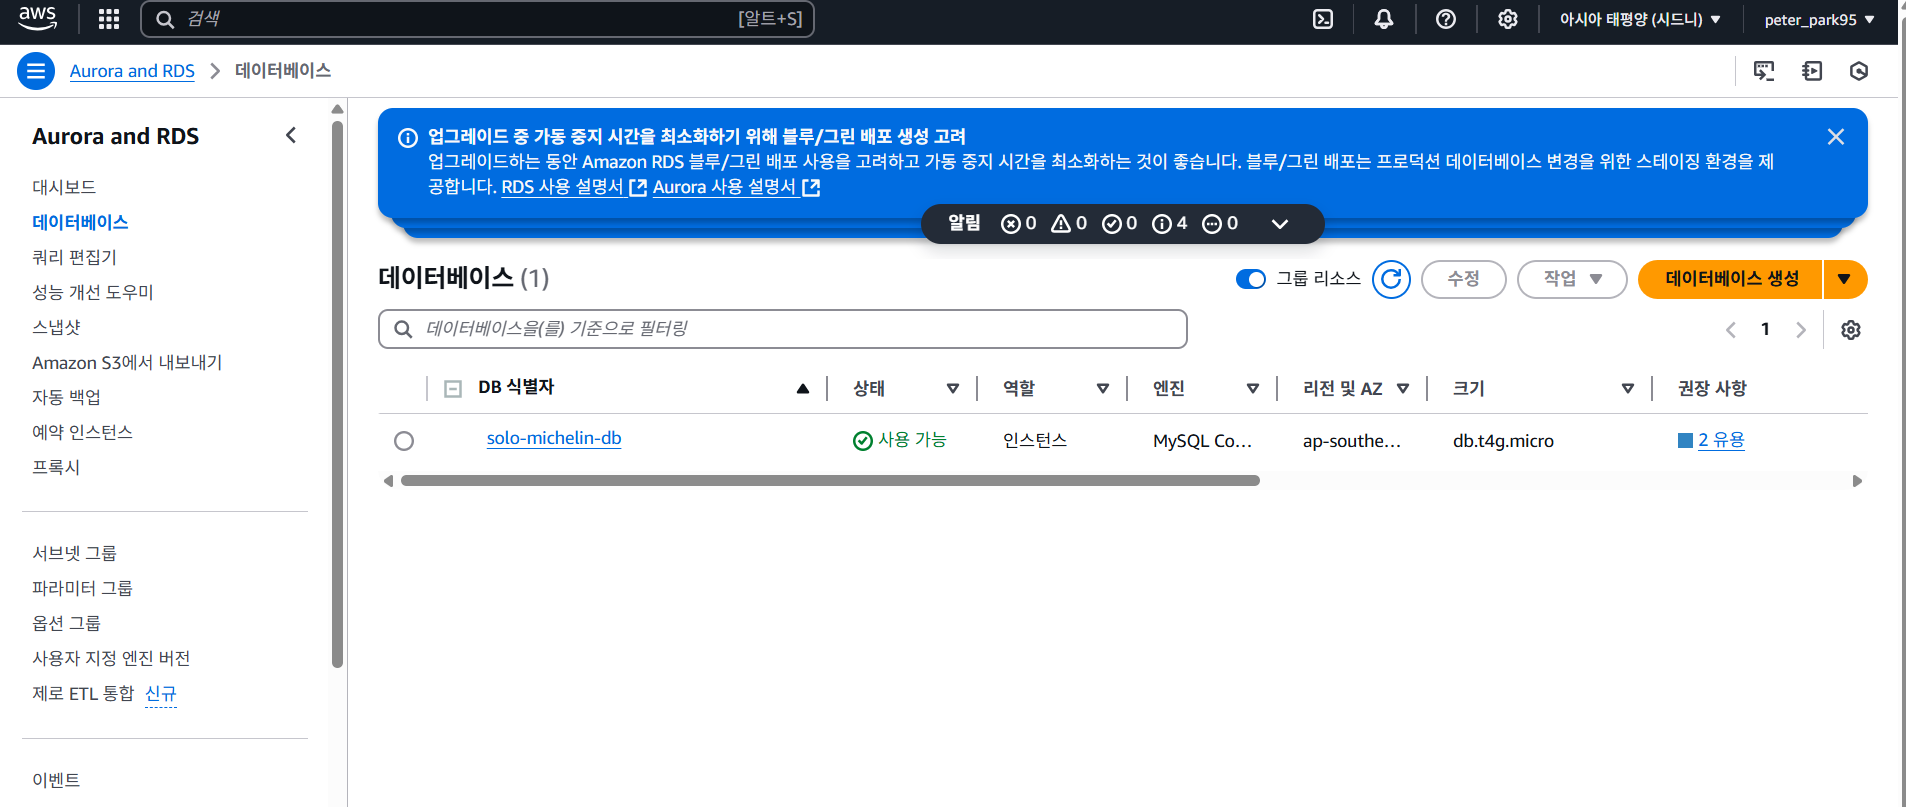Image resolution: width=1906 pixels, height=807 pixels.
Task: Open 성능 개선 도우미 in sidebar
Action: (93, 292)
